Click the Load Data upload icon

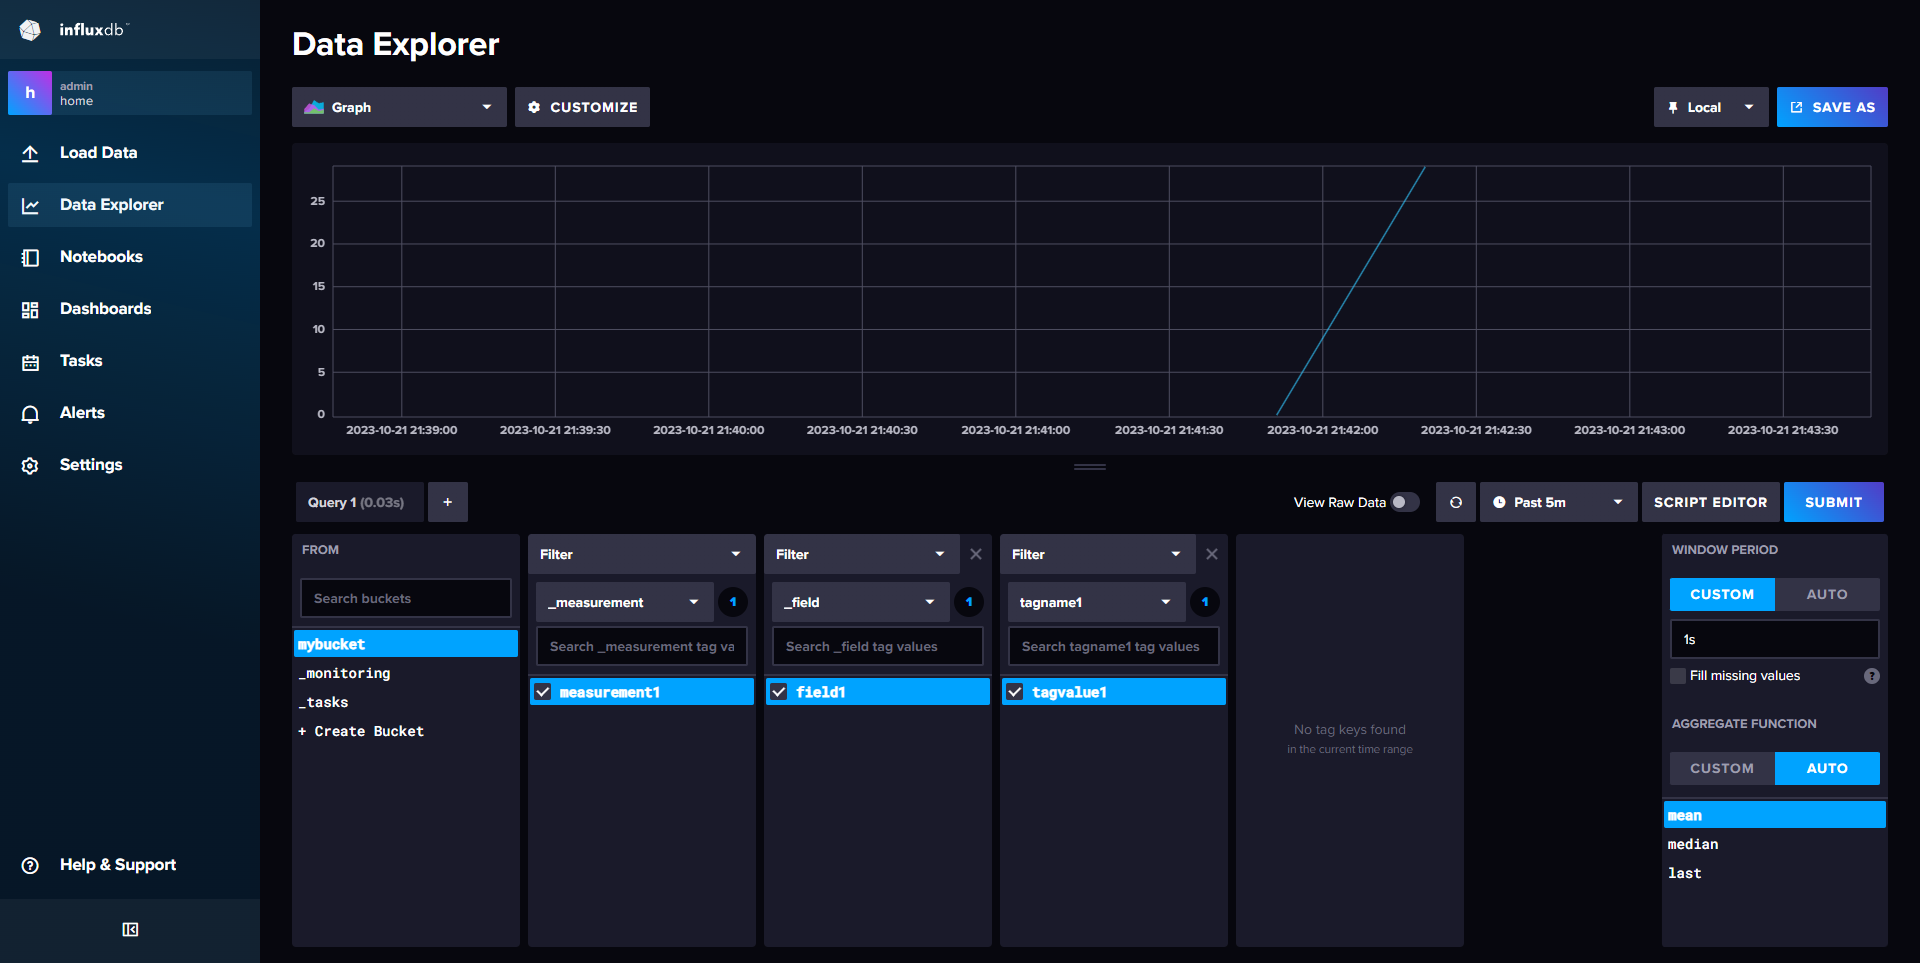30,153
